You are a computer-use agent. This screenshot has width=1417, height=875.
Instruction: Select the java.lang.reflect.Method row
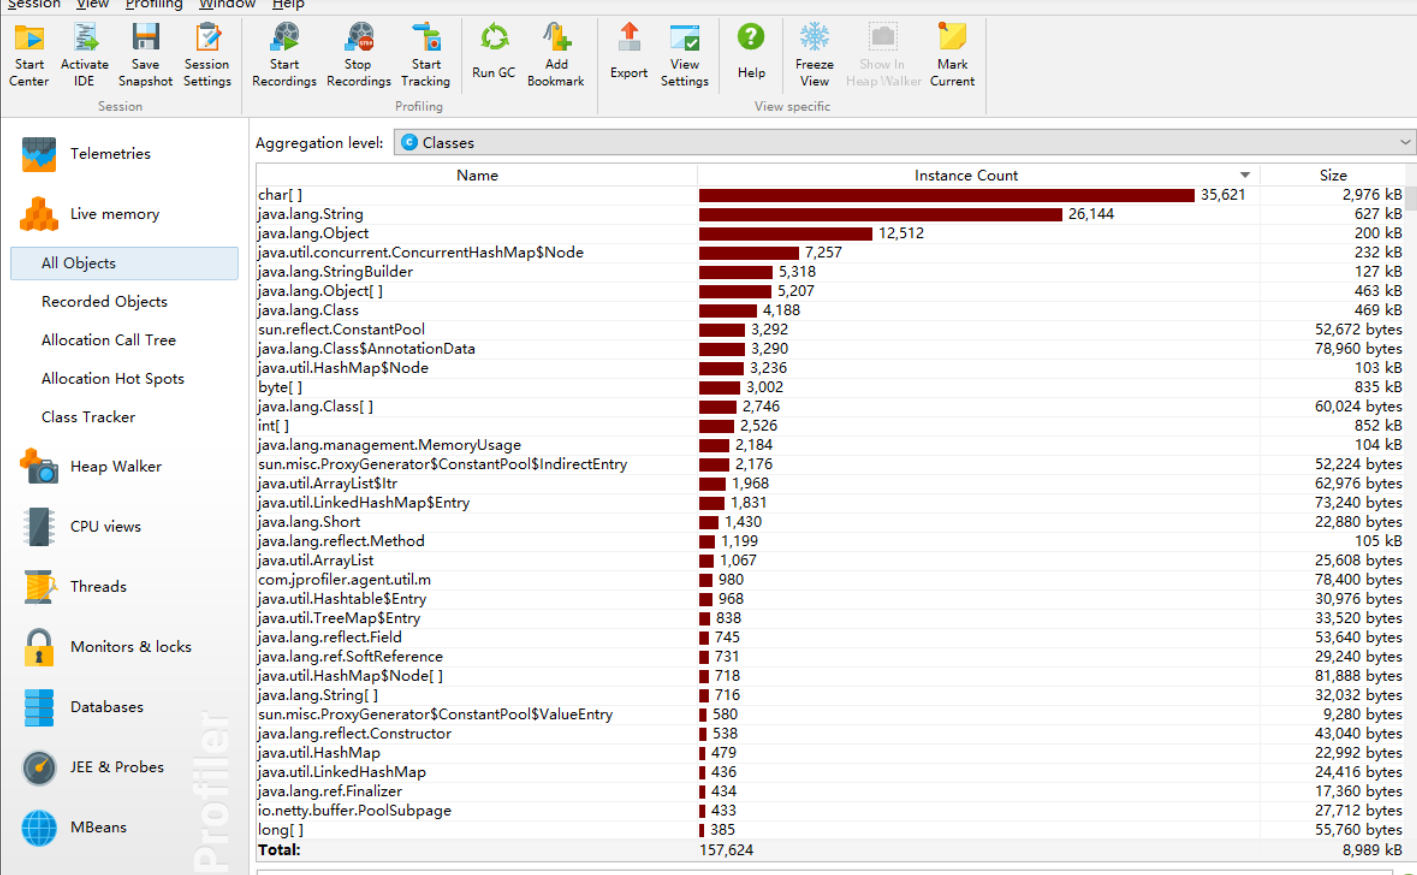831,541
